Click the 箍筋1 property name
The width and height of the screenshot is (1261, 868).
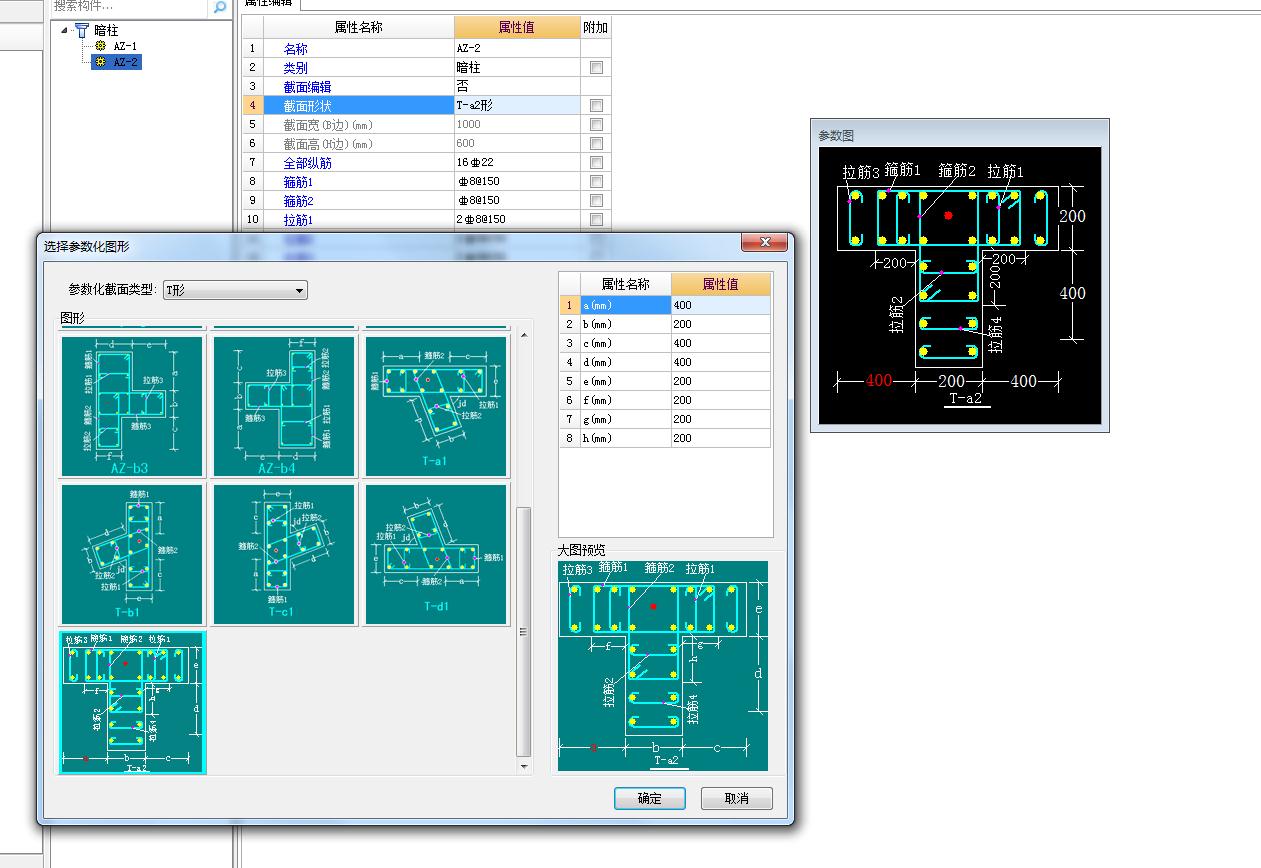point(298,181)
